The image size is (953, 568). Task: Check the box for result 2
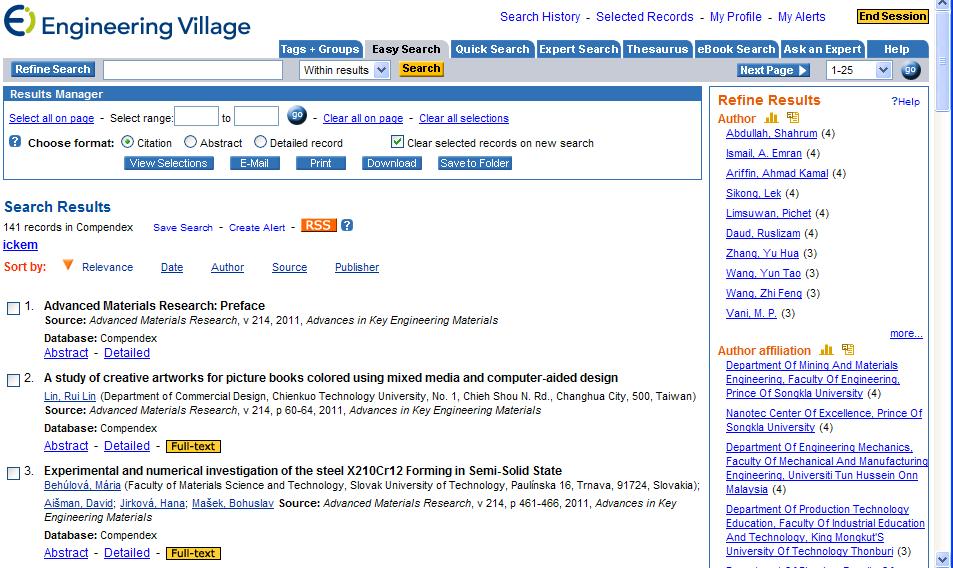[x=13, y=380]
